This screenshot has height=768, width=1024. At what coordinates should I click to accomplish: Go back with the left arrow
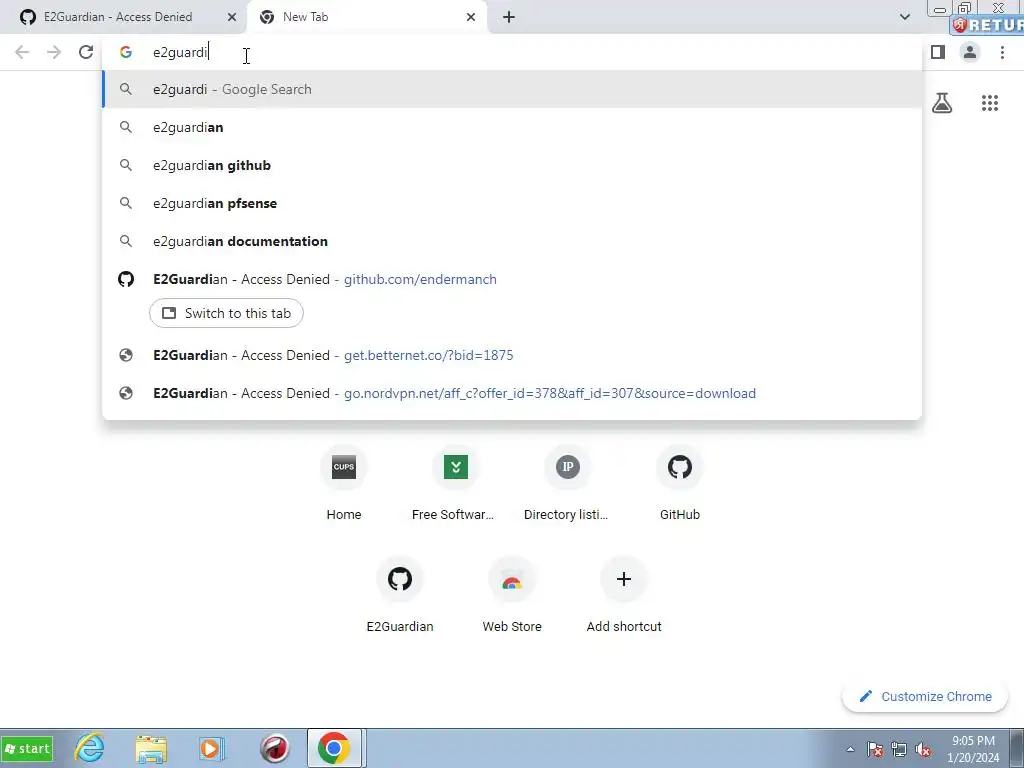pyautogui.click(x=22, y=52)
